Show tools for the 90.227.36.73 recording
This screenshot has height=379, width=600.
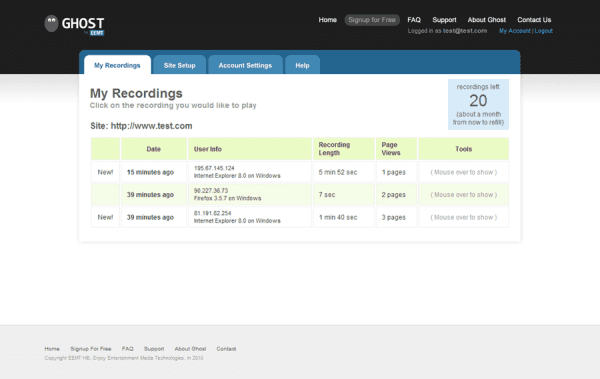(463, 195)
